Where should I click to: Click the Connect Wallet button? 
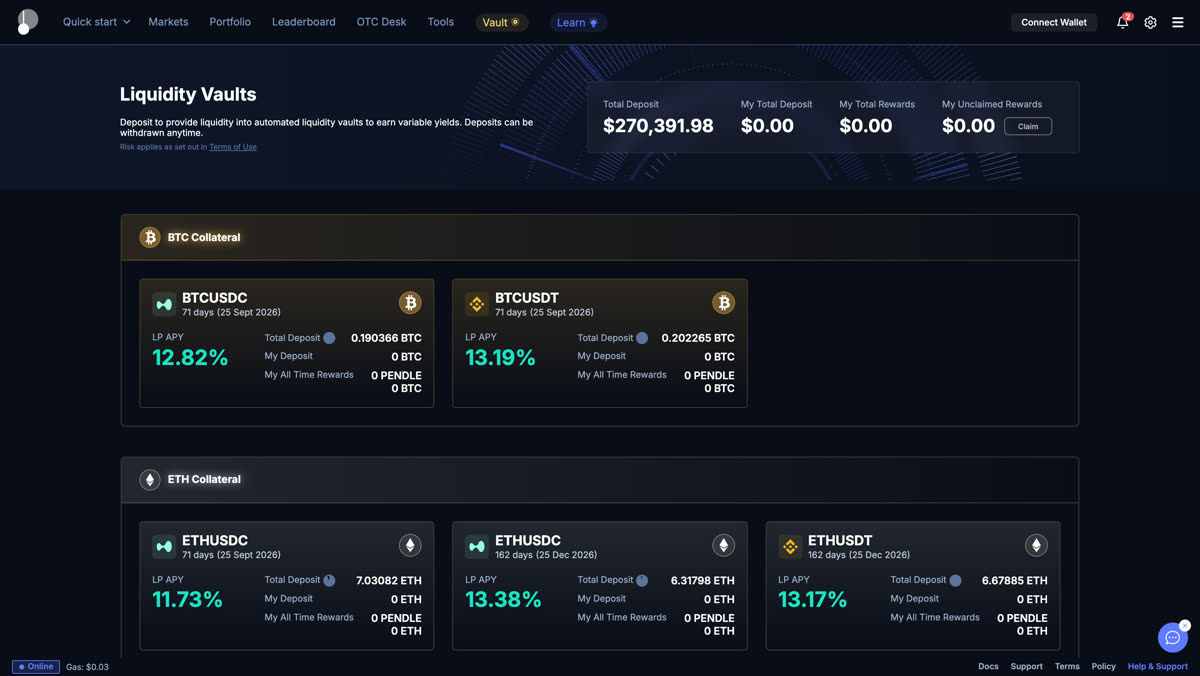click(x=1054, y=22)
